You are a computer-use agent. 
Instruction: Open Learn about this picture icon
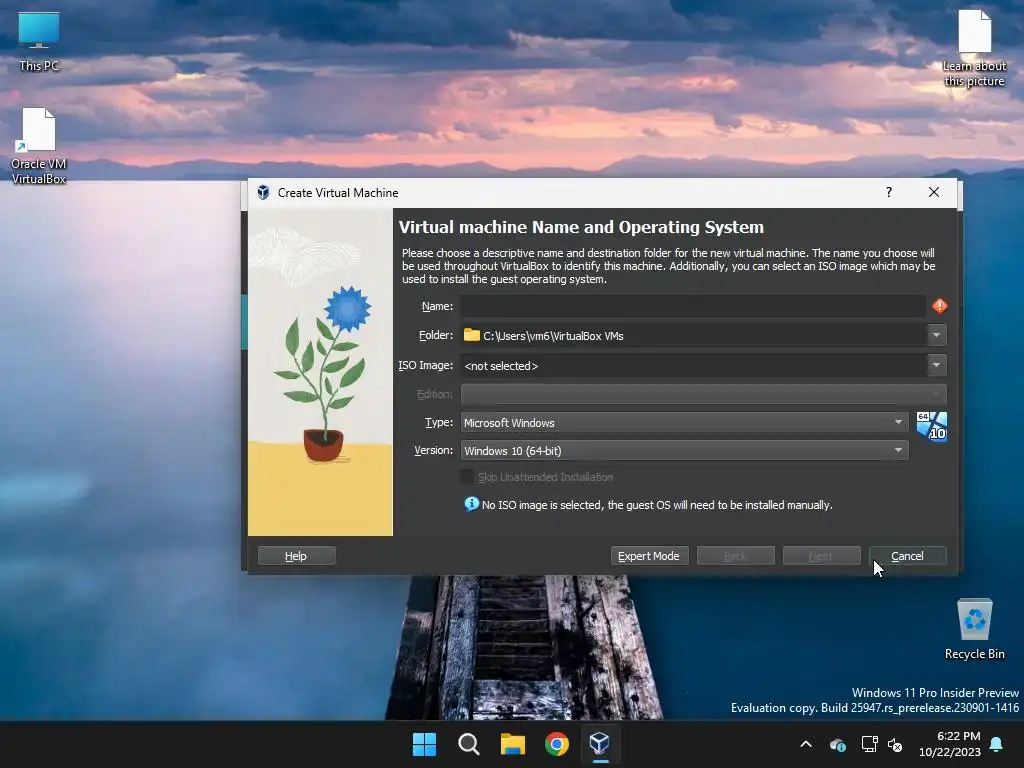click(974, 48)
